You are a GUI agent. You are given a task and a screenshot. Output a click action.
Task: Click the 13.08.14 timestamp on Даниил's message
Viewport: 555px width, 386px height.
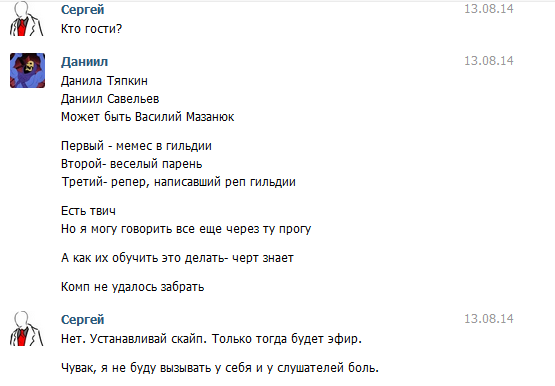tap(488, 61)
